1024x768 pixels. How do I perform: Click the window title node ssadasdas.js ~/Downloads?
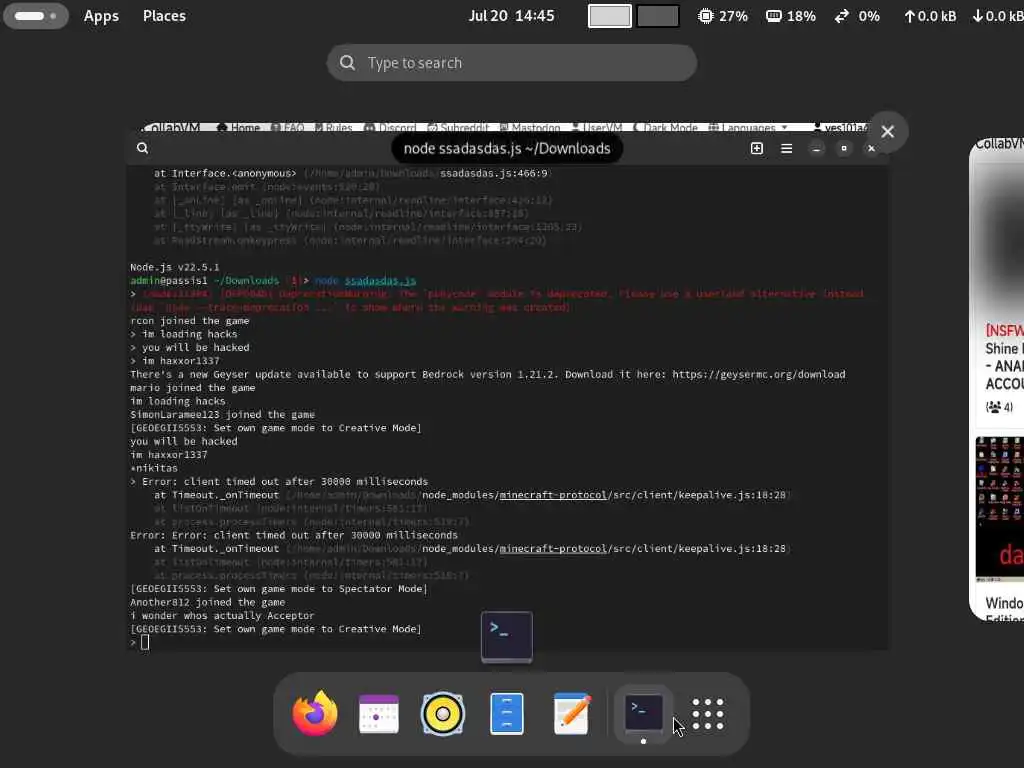pos(507,148)
